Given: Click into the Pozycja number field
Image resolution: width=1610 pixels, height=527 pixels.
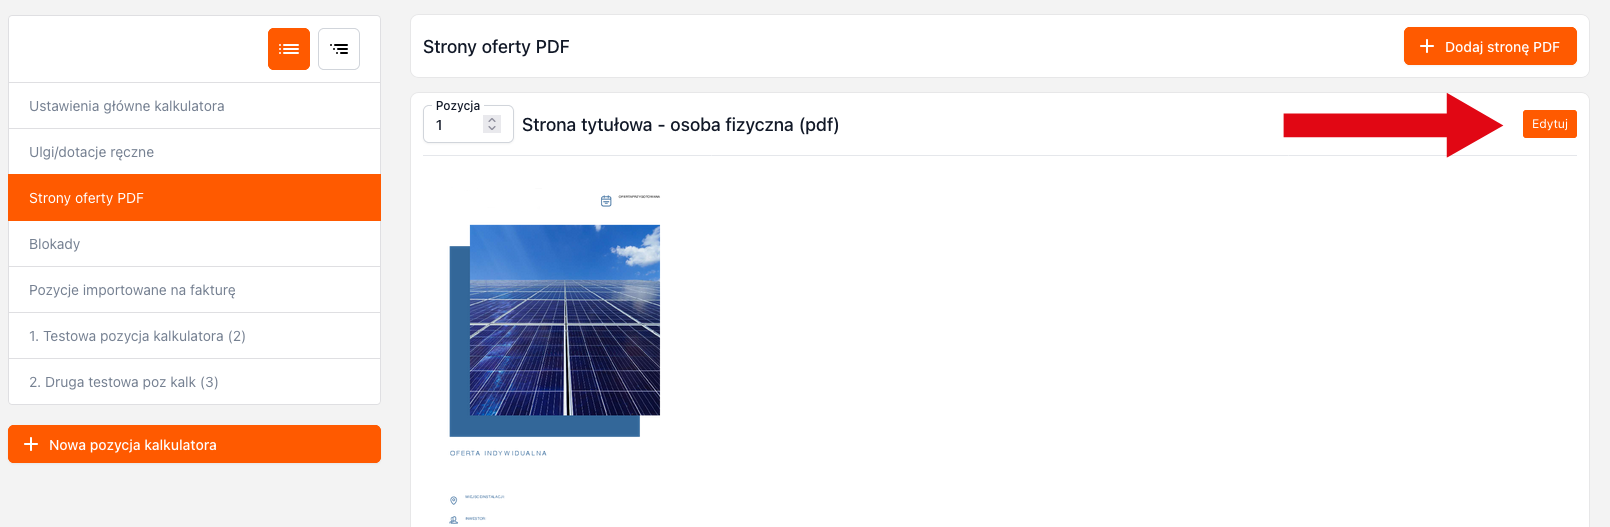Looking at the screenshot, I should coord(456,125).
